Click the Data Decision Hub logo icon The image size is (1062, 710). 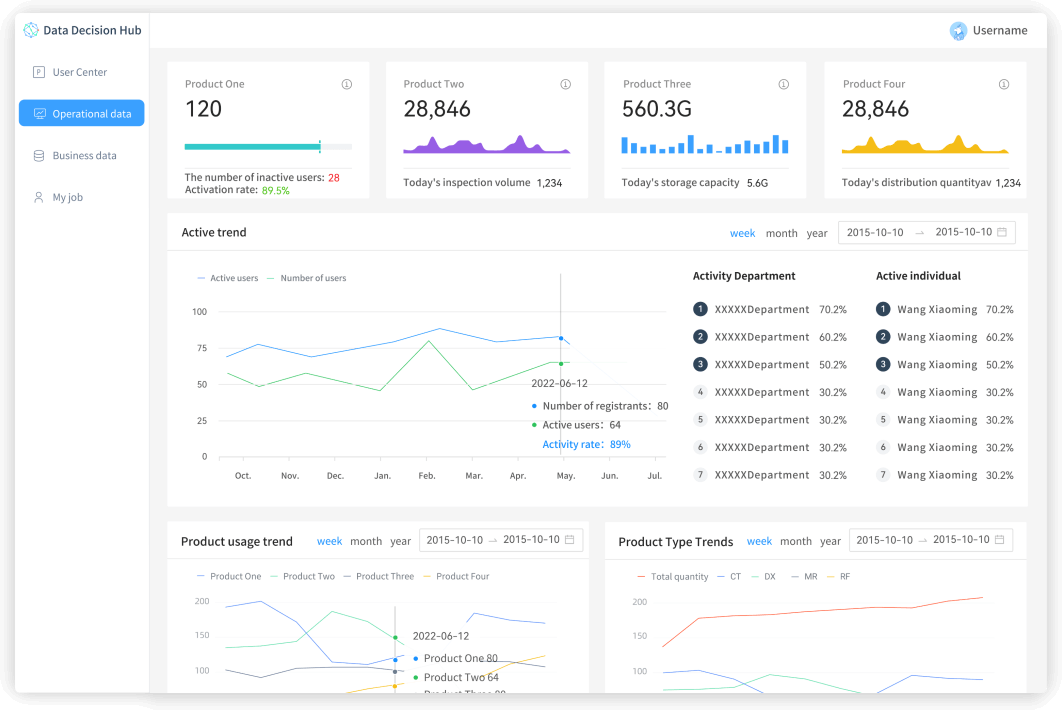(x=31, y=30)
